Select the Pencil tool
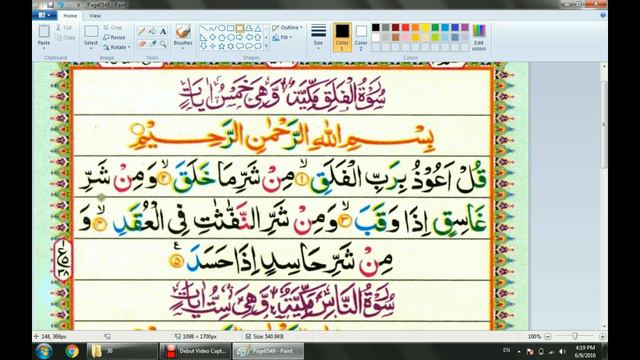Image resolution: width=640 pixels, height=360 pixels. tap(141, 31)
